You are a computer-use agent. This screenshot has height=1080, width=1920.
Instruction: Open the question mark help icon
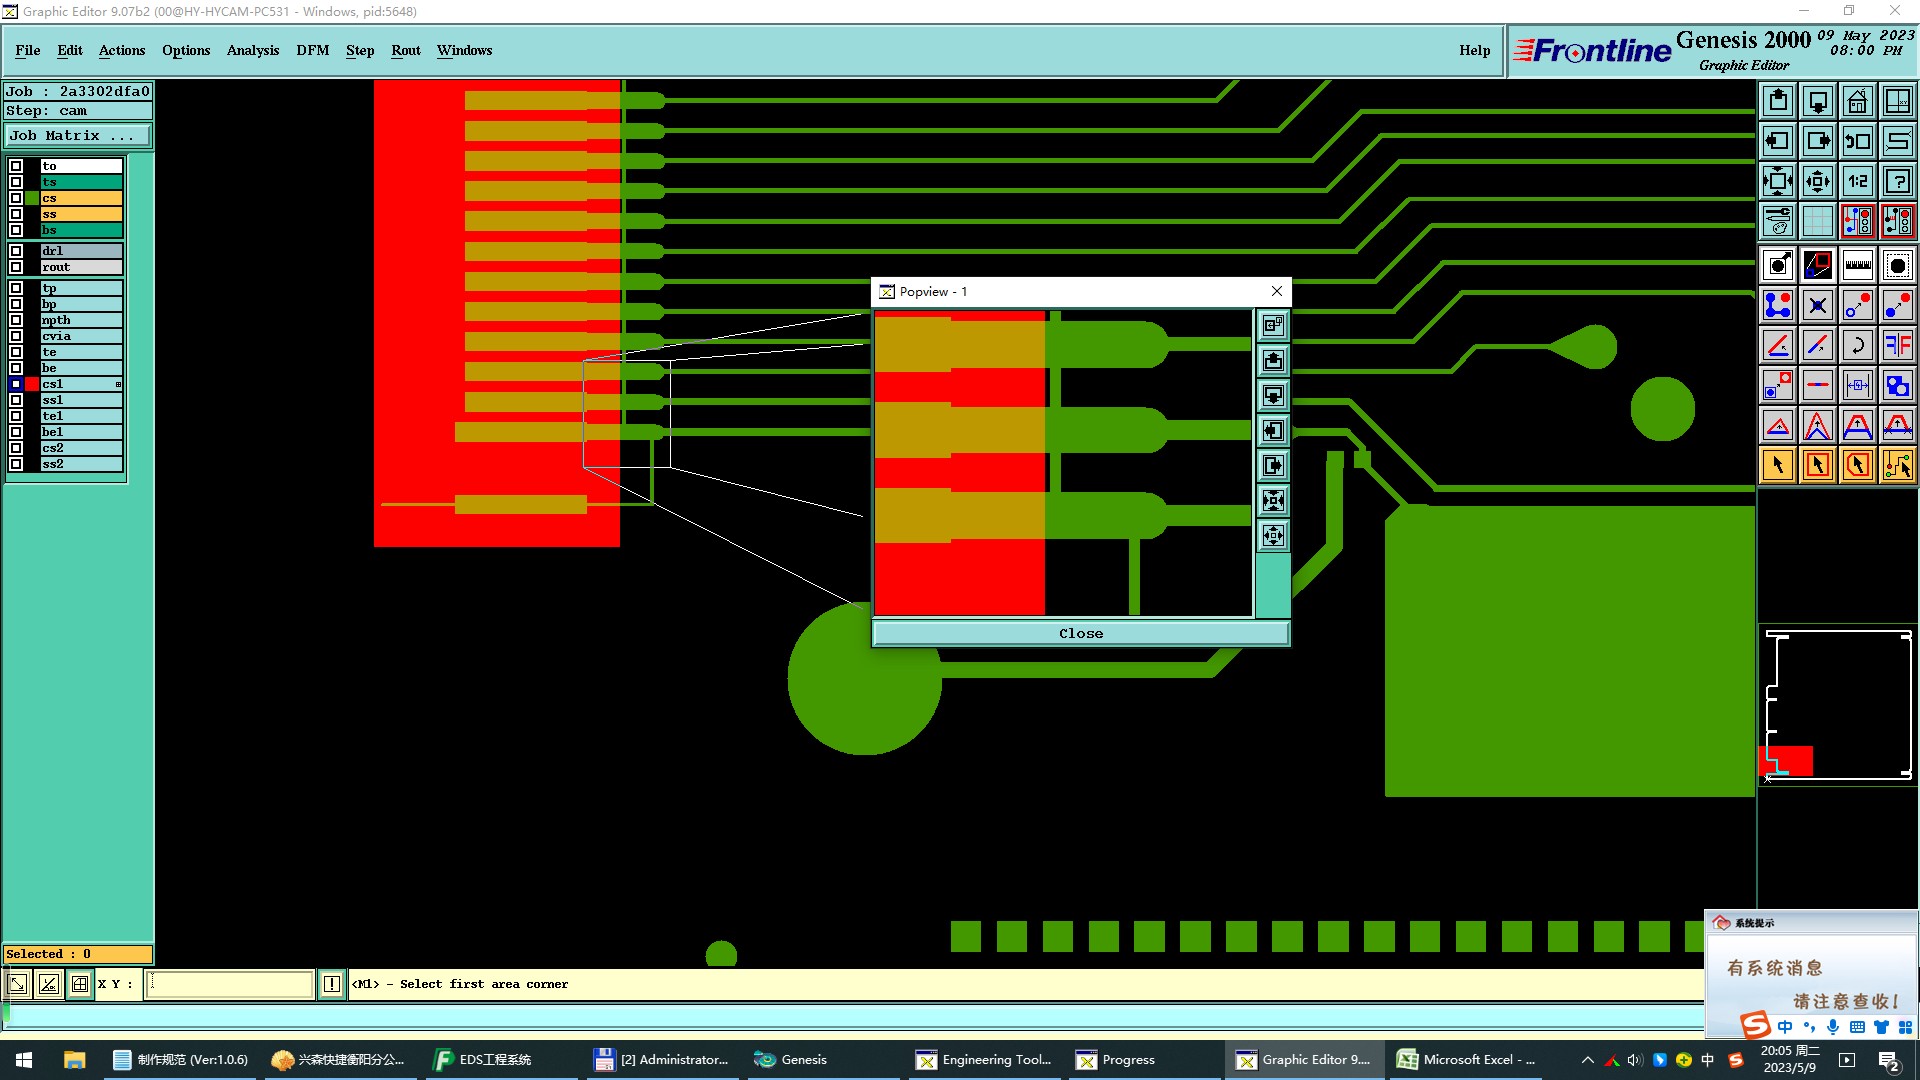click(1897, 181)
